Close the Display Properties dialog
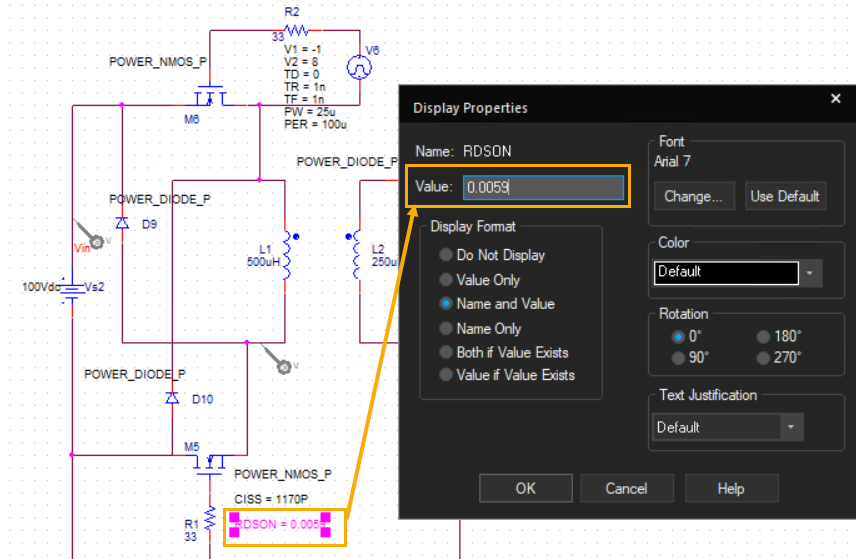856x559 pixels. click(x=835, y=98)
